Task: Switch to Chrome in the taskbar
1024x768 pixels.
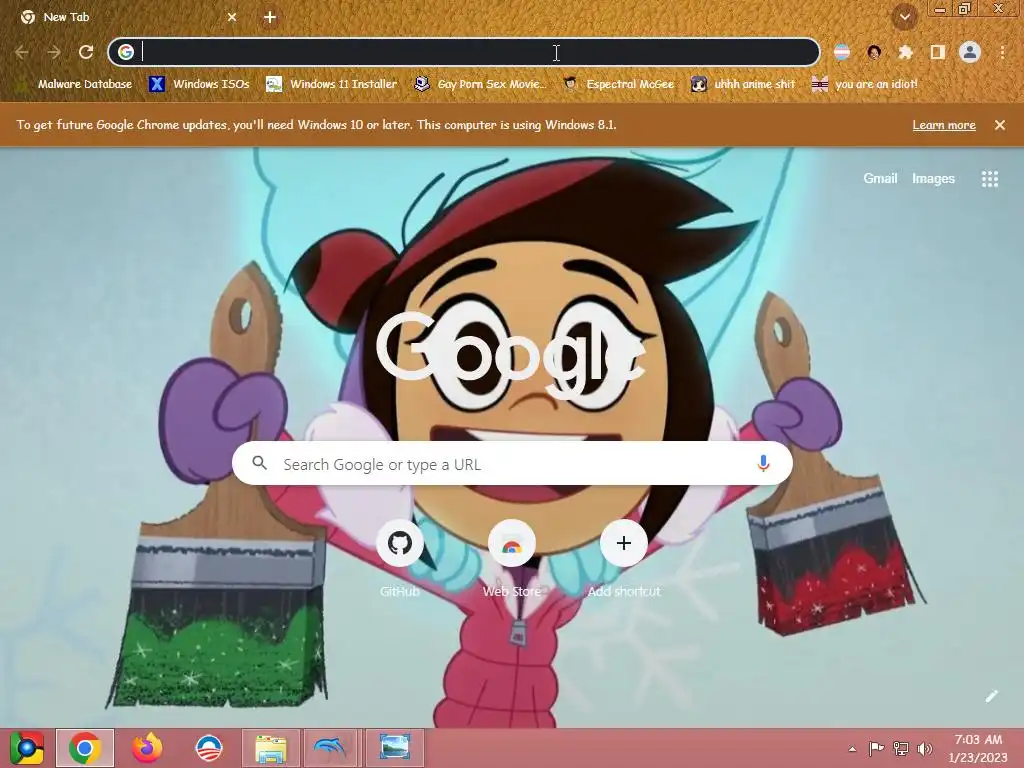Action: pyautogui.click(x=85, y=748)
